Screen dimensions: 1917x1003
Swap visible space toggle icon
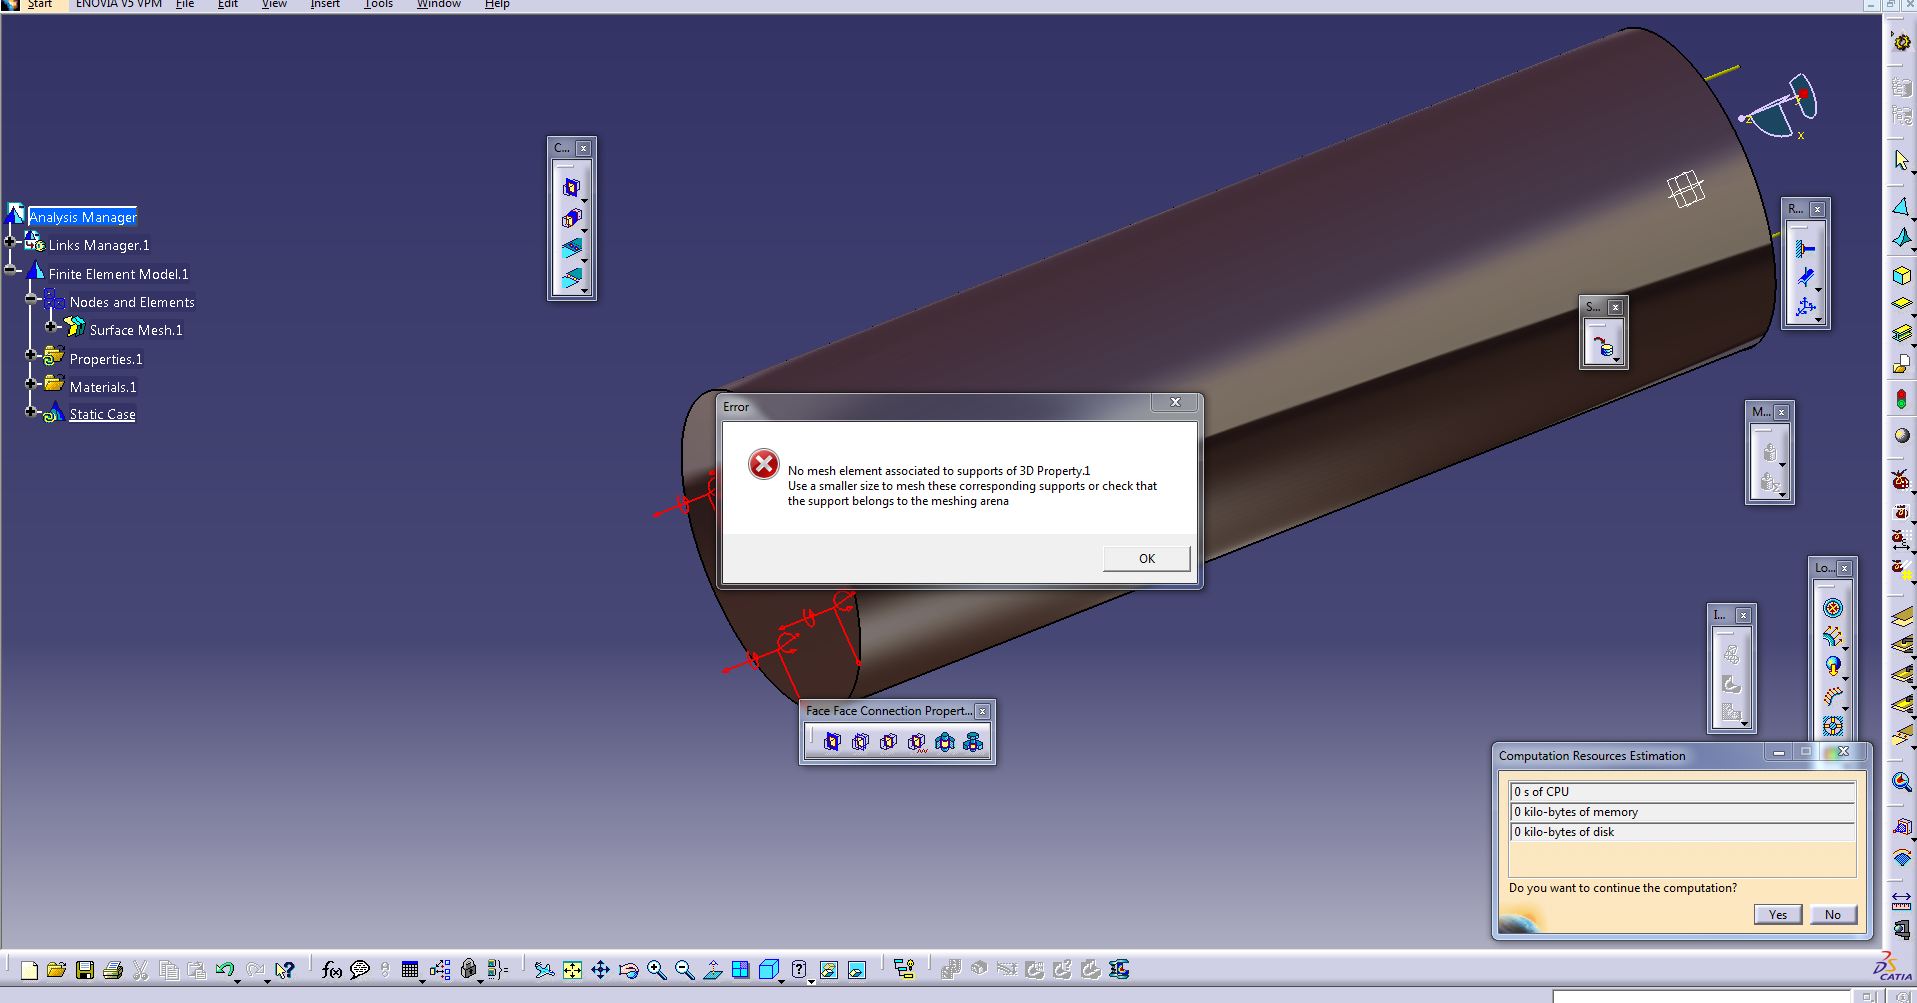click(857, 970)
